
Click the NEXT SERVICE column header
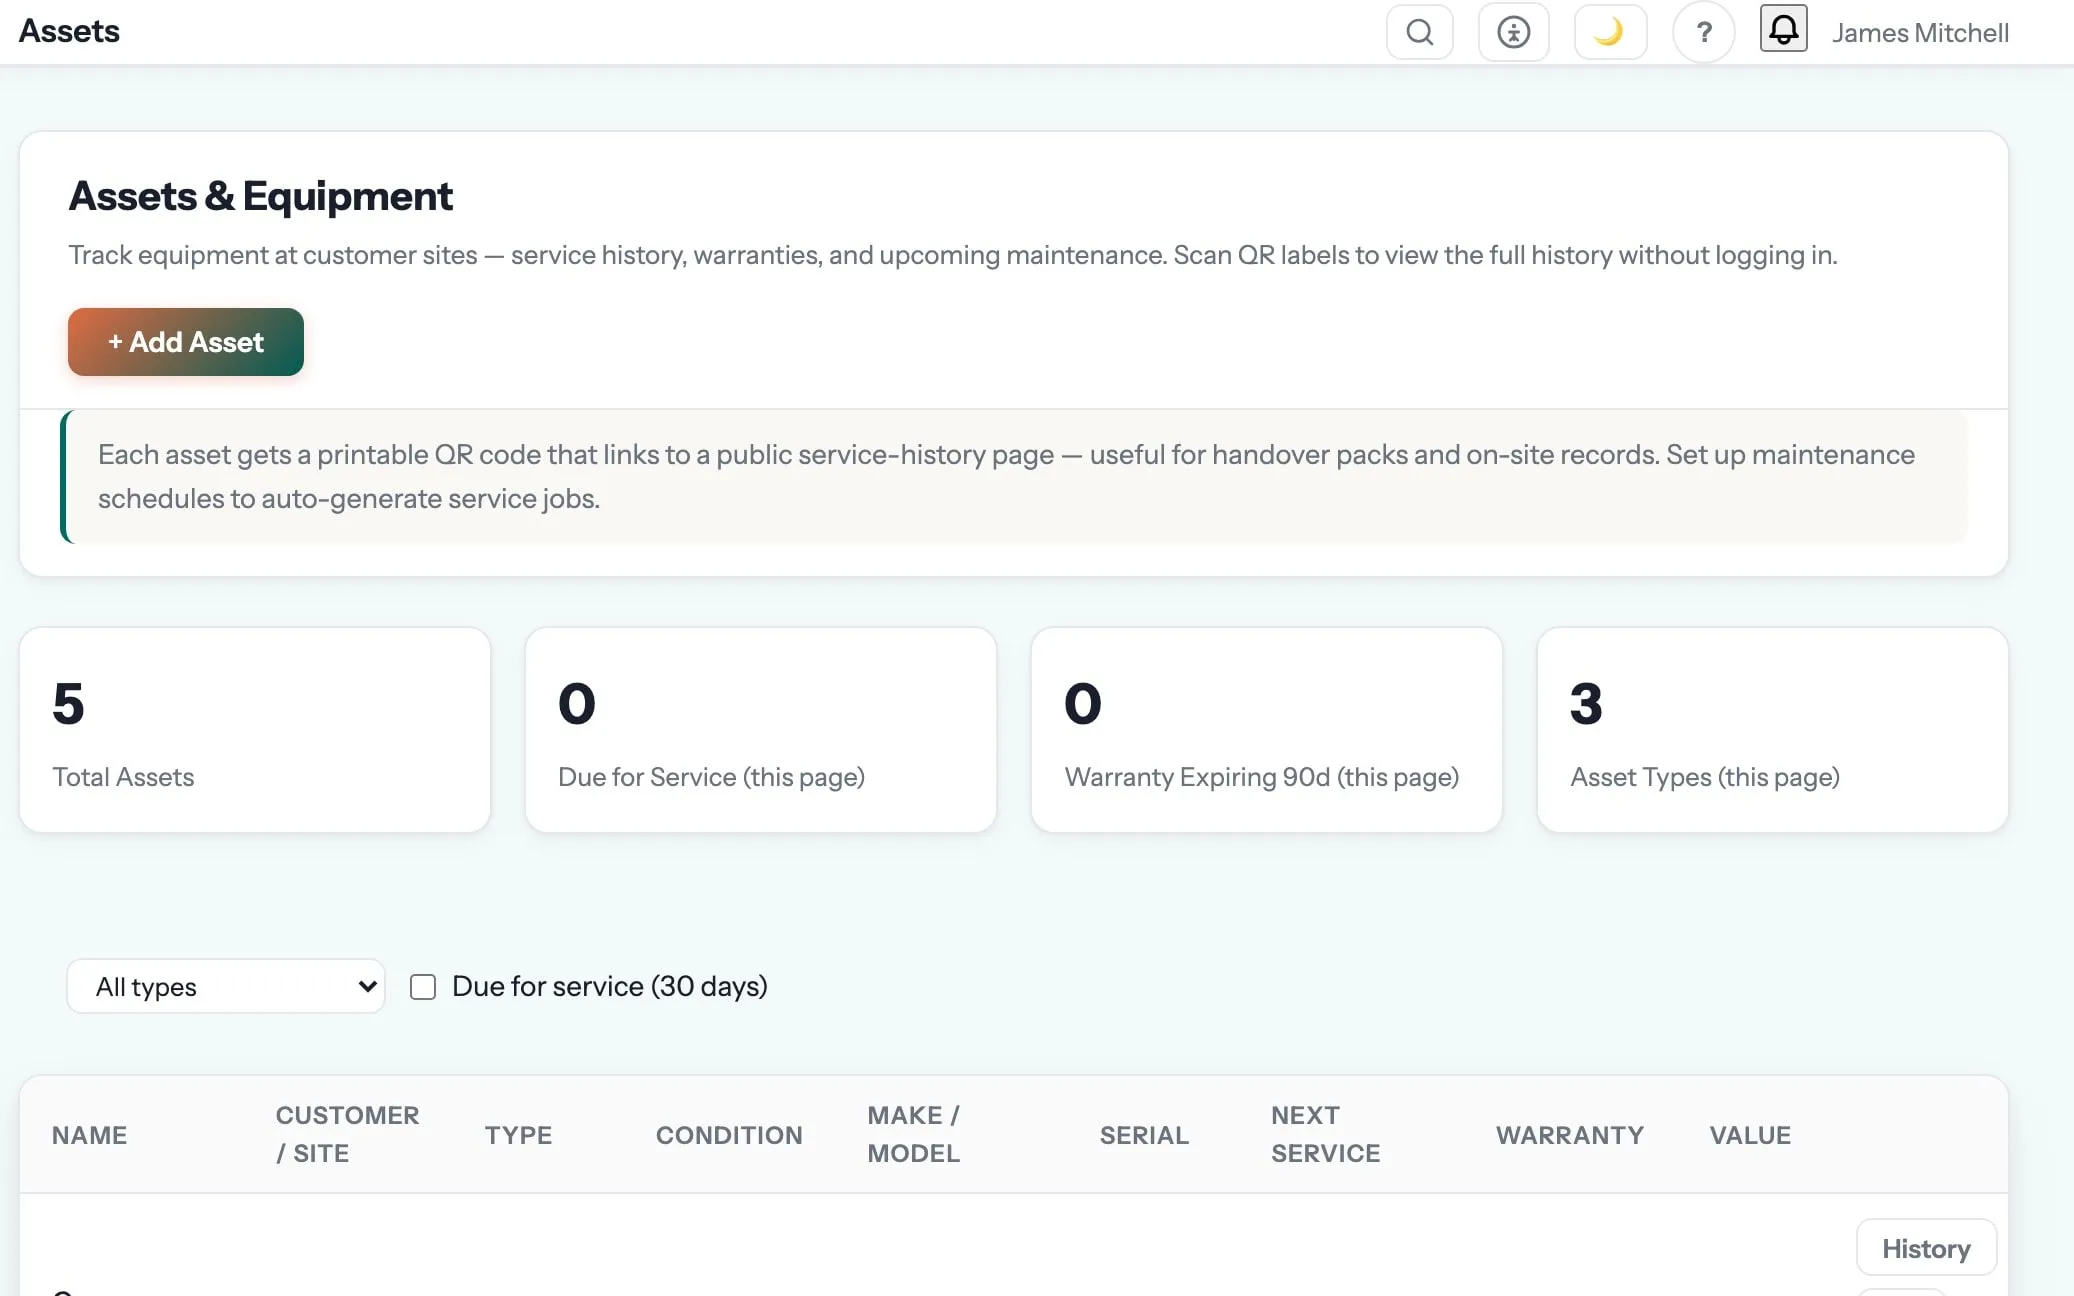coord(1325,1134)
